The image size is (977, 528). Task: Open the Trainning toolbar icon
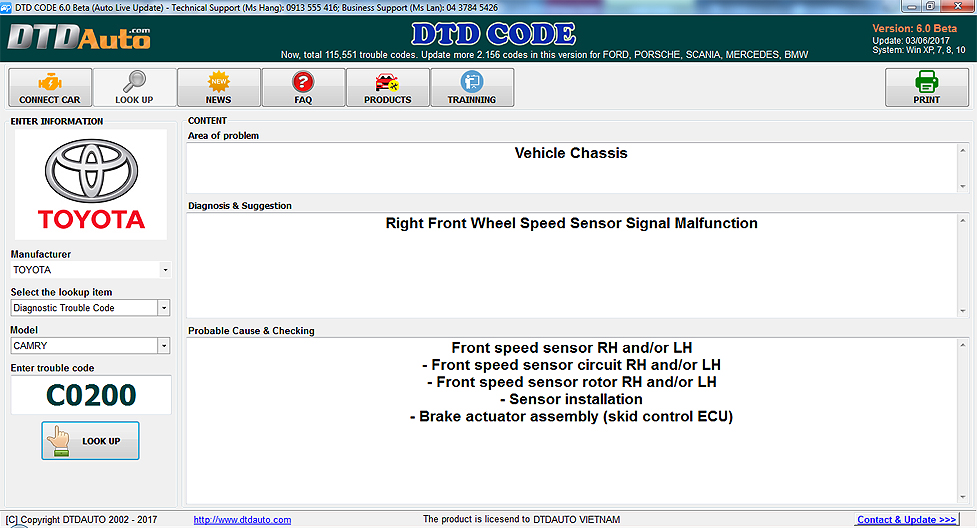(472, 82)
